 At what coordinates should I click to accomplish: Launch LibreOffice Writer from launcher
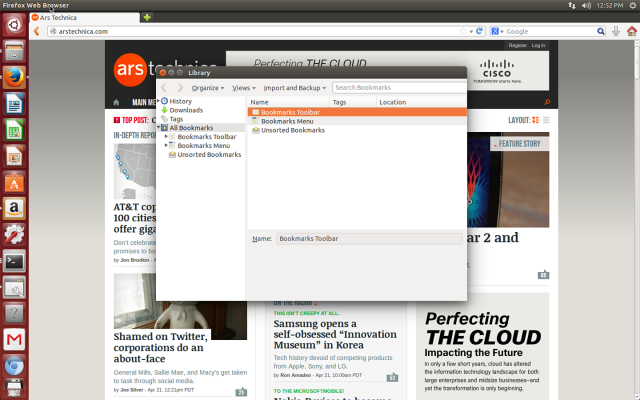point(14,104)
